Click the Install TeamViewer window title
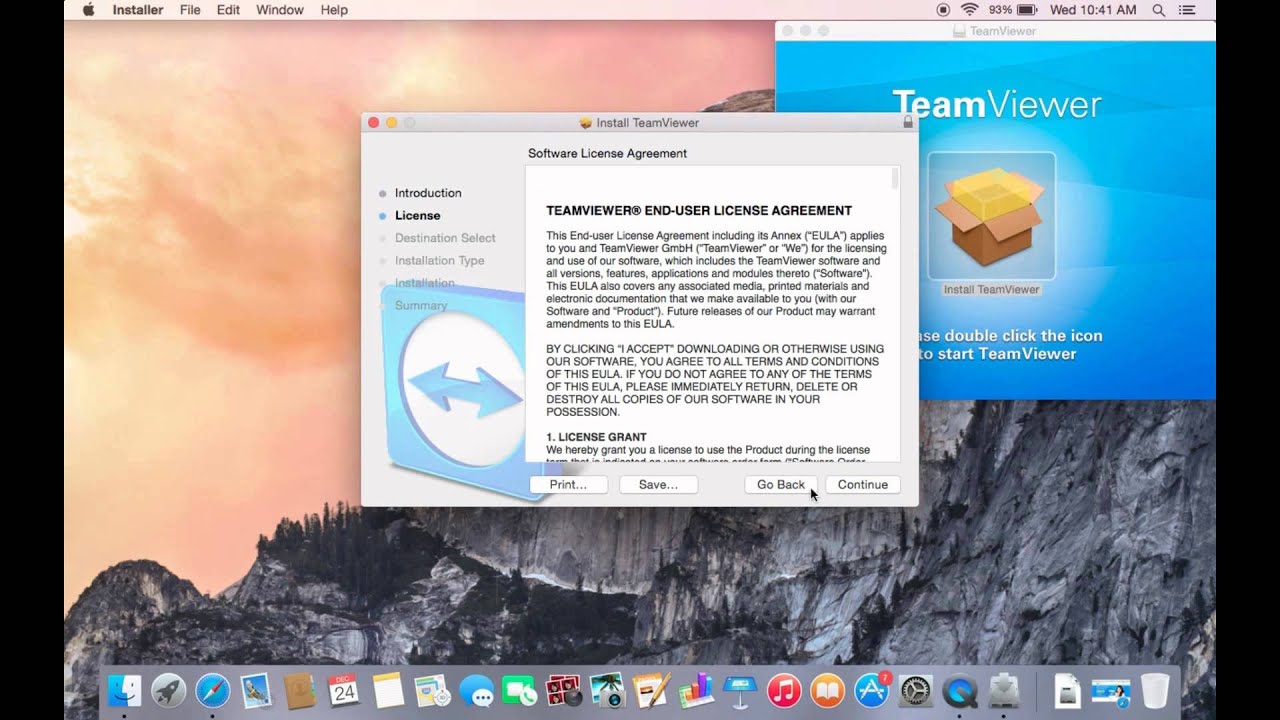 [648, 122]
